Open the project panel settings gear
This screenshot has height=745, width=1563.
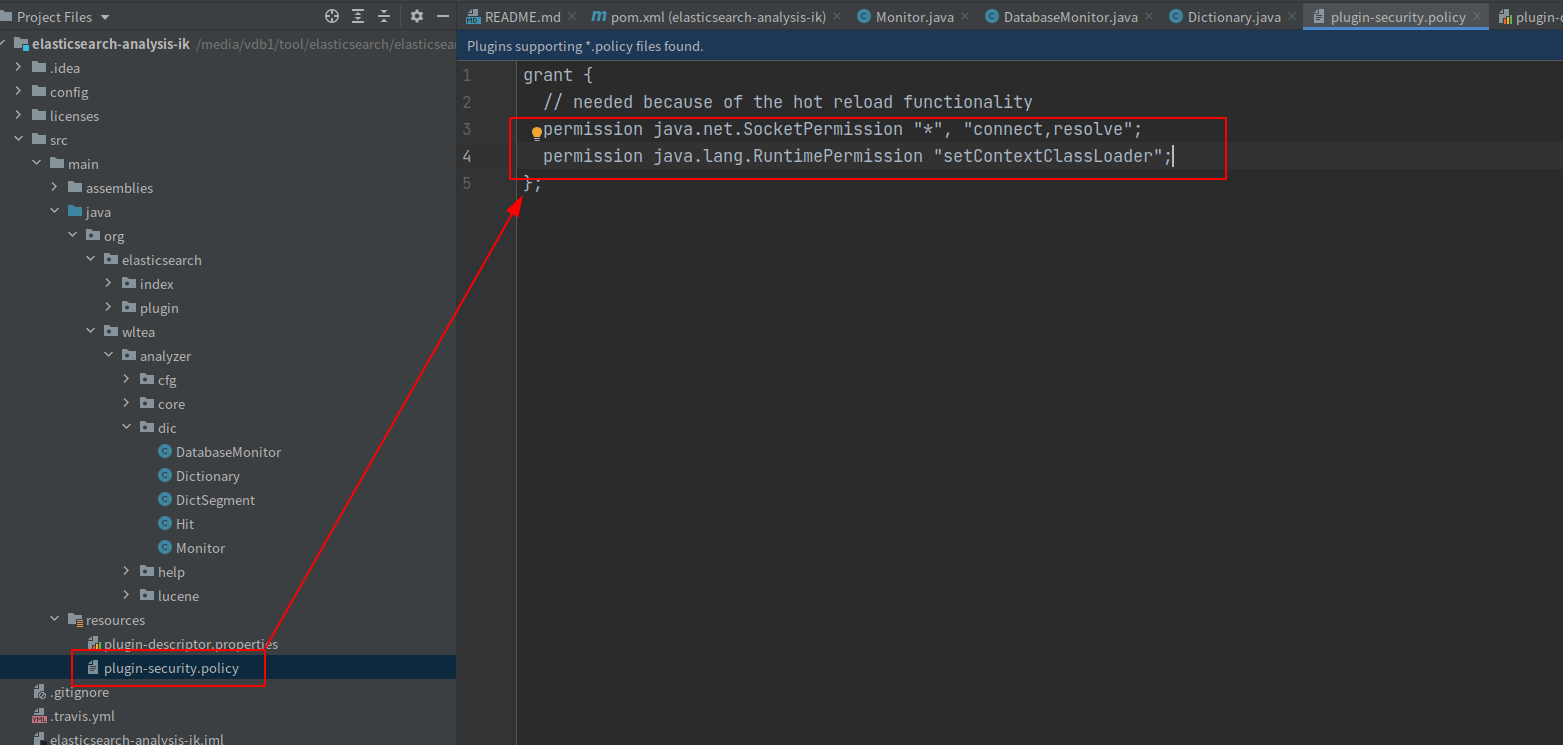point(417,16)
